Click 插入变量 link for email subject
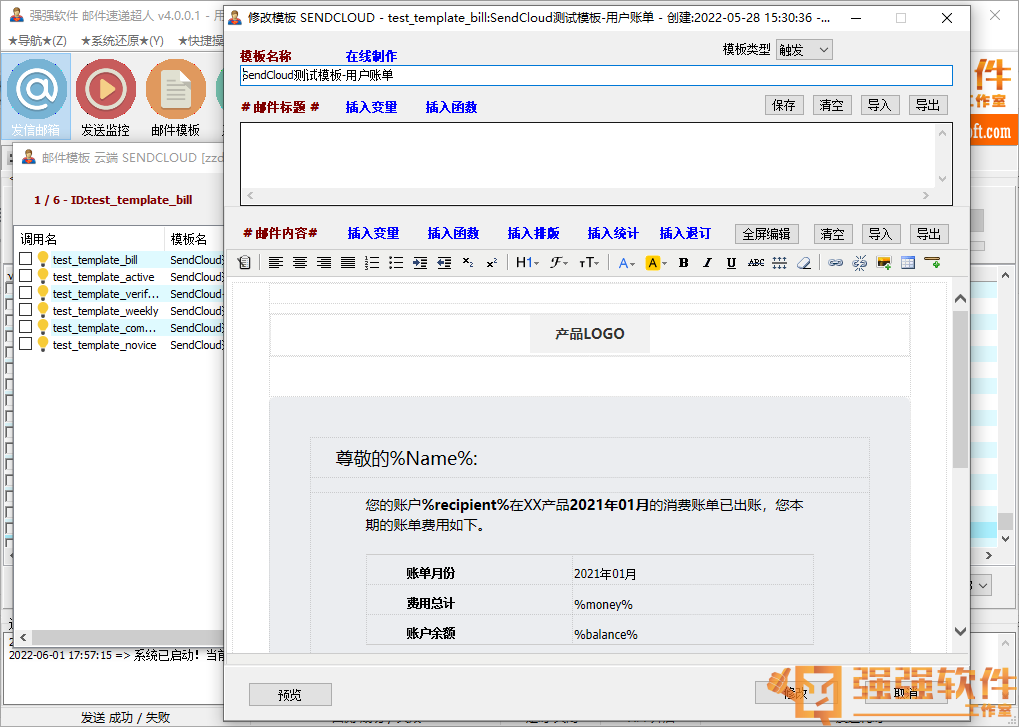This screenshot has width=1019, height=727. [371, 107]
